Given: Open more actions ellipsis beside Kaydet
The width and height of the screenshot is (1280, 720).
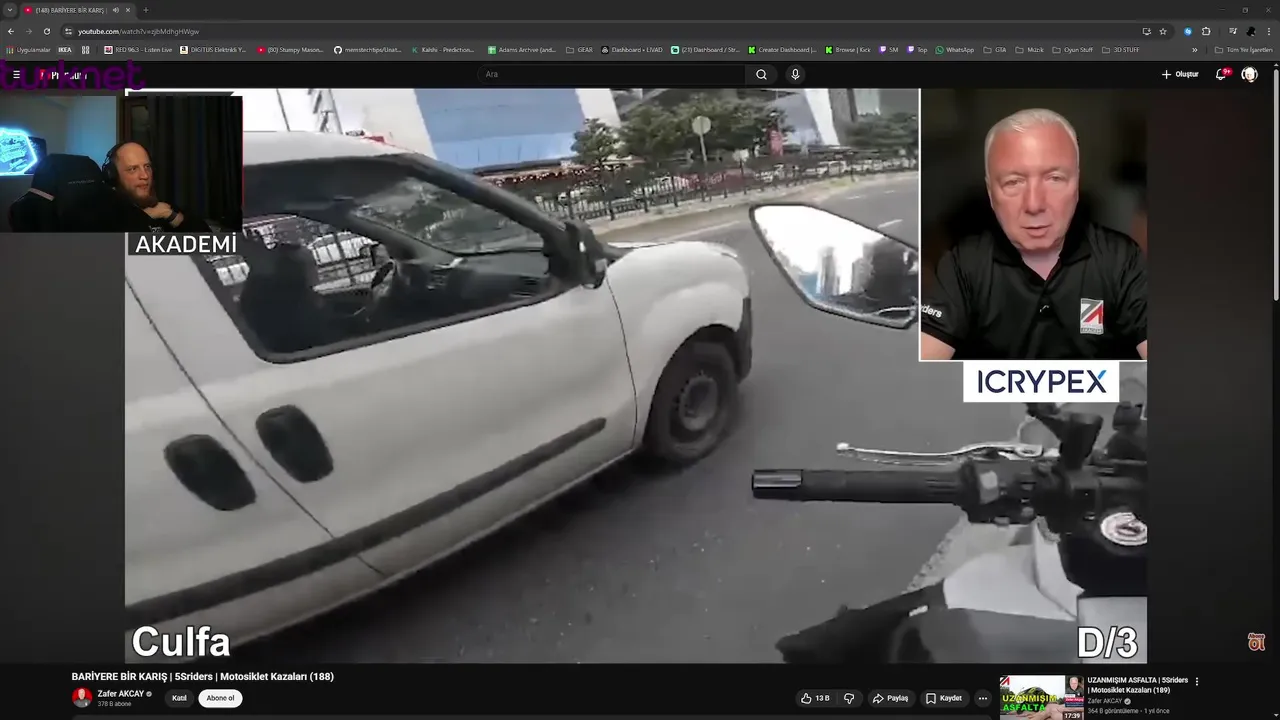Looking at the screenshot, I should 983,698.
